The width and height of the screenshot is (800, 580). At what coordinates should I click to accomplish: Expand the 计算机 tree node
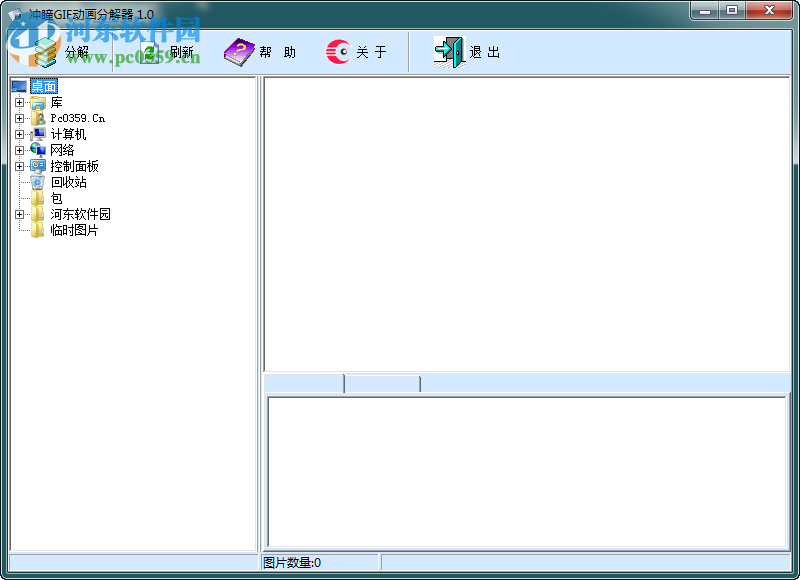(20, 134)
